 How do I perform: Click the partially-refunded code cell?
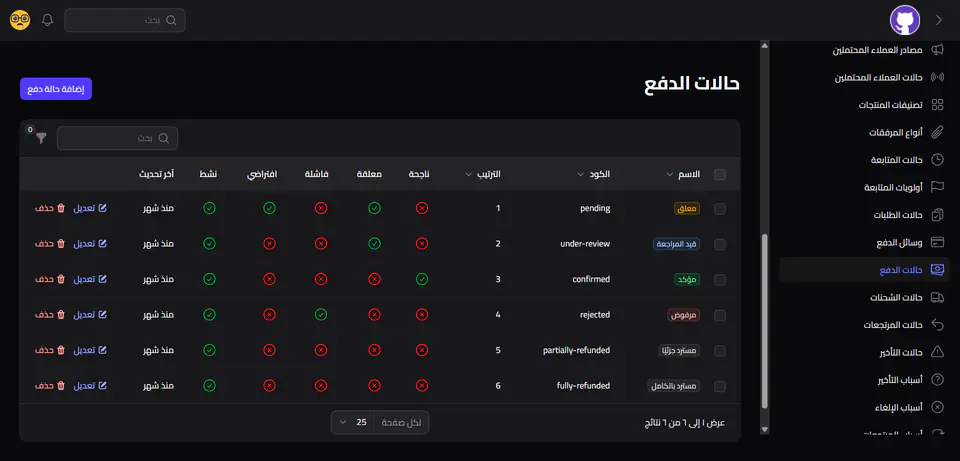(x=576, y=351)
